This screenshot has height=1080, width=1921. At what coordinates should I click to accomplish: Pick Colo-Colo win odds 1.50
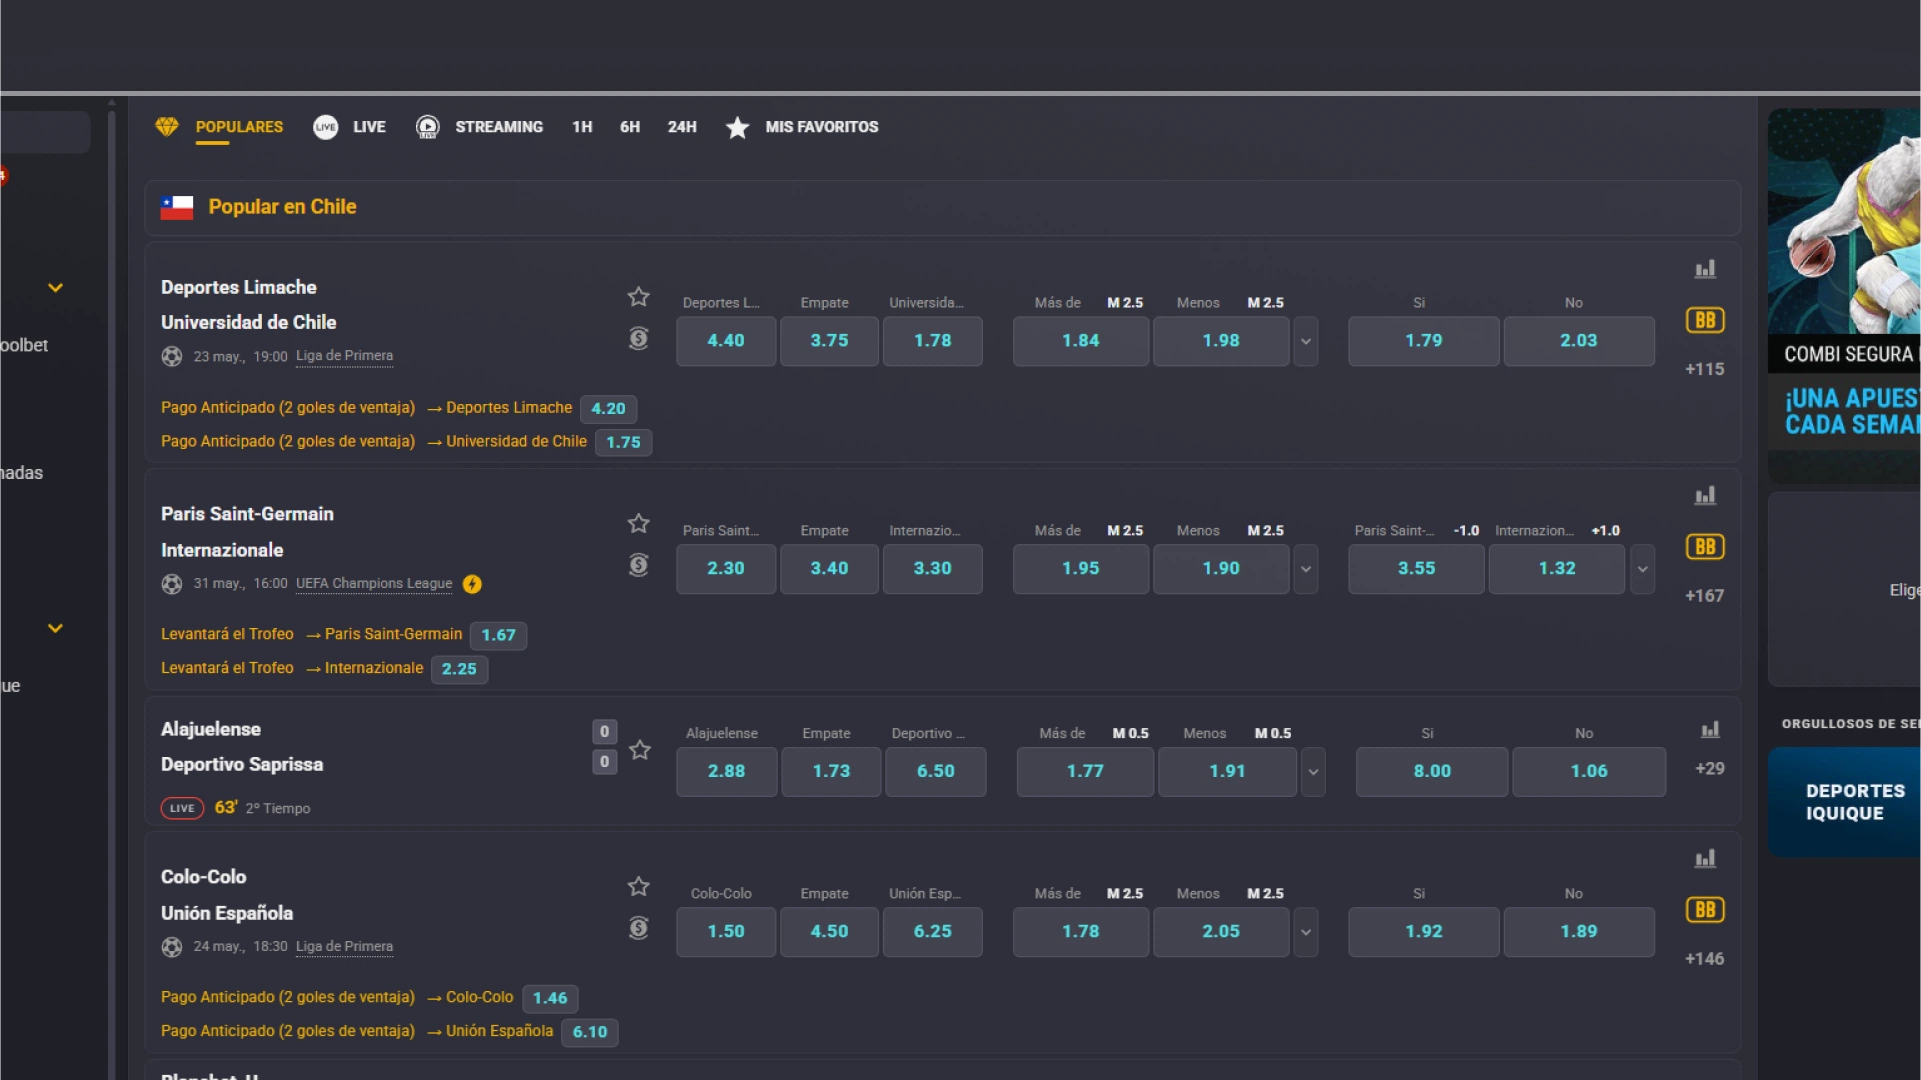click(726, 932)
